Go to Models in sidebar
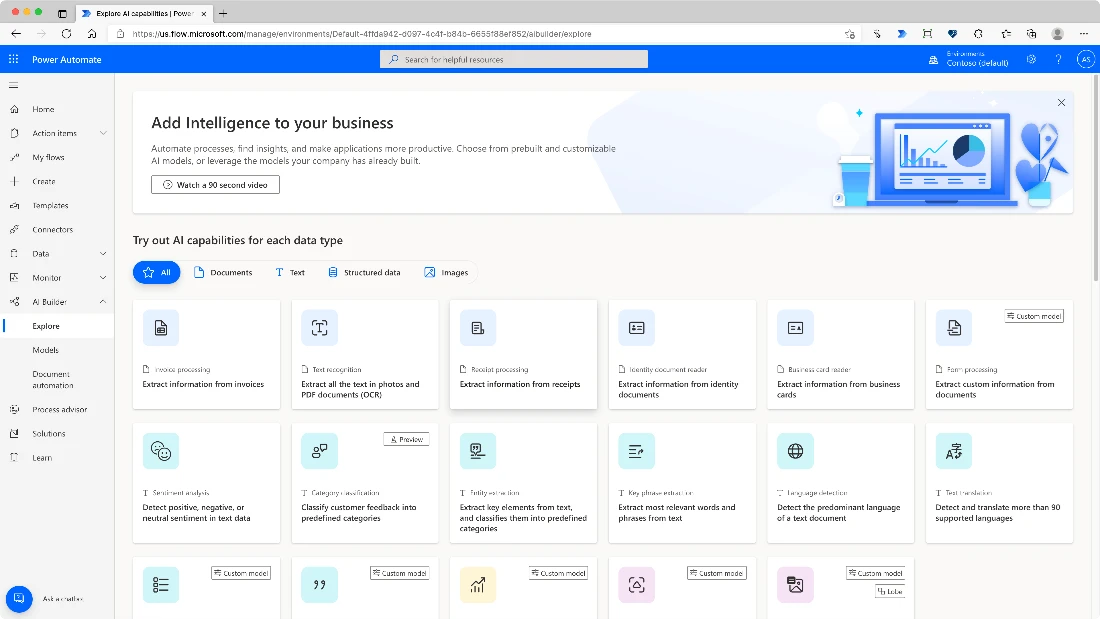Image resolution: width=1100 pixels, height=619 pixels. point(46,350)
